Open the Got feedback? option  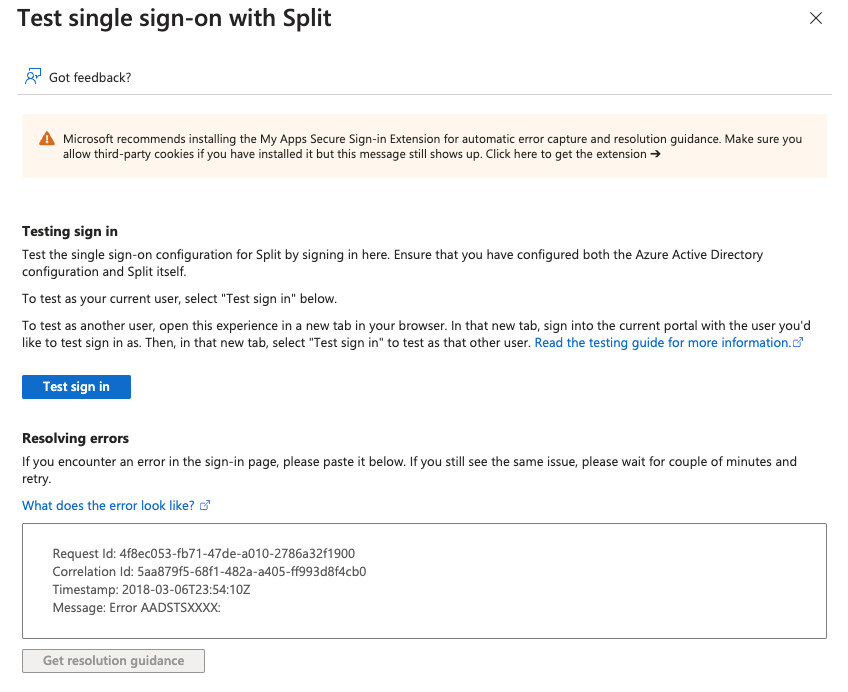coord(90,77)
